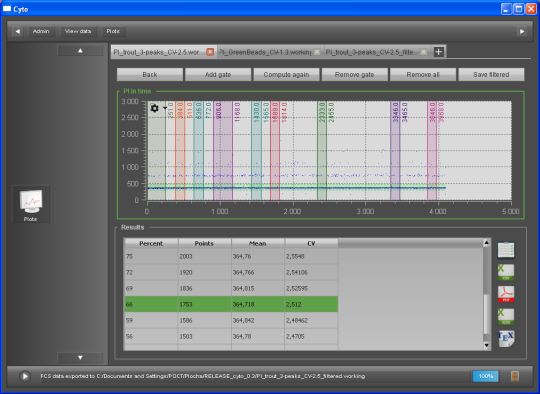Export results as TeX file
The image size is (540, 394).
pos(506,339)
